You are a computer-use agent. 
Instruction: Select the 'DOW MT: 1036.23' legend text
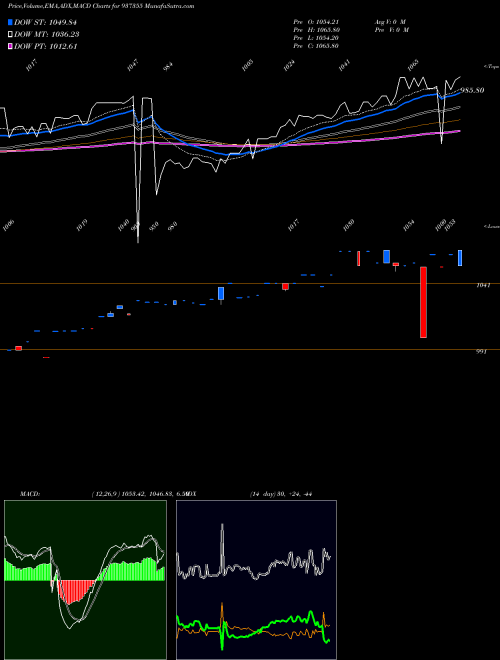(47, 34)
